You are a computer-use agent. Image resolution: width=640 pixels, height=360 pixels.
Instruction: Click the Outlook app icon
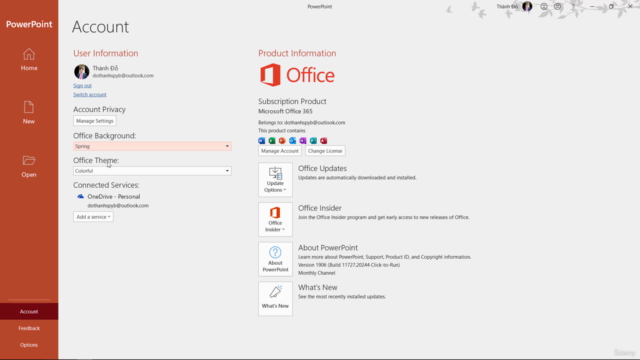pyautogui.click(x=293, y=141)
